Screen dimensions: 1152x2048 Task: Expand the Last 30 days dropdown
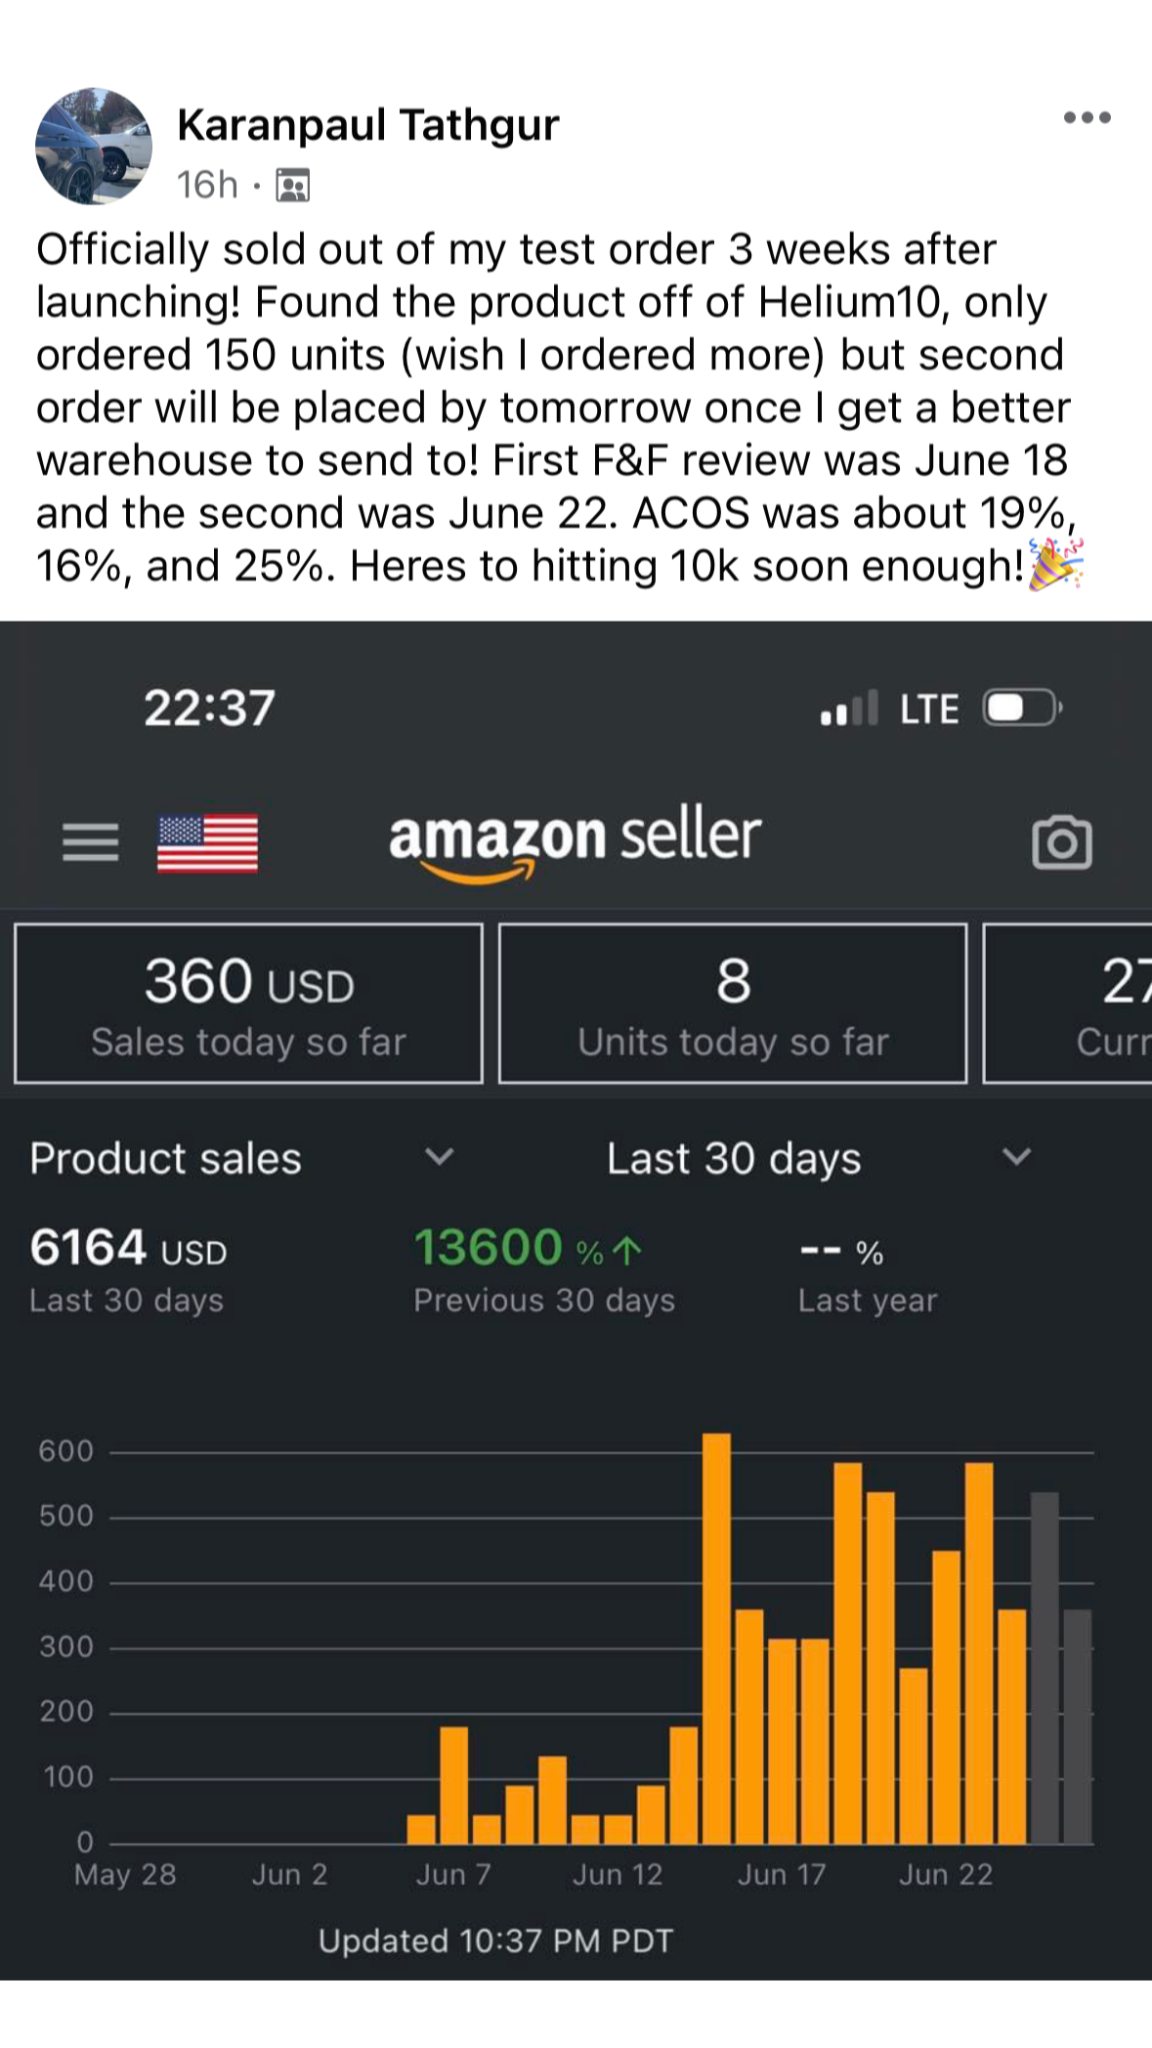[1016, 1158]
